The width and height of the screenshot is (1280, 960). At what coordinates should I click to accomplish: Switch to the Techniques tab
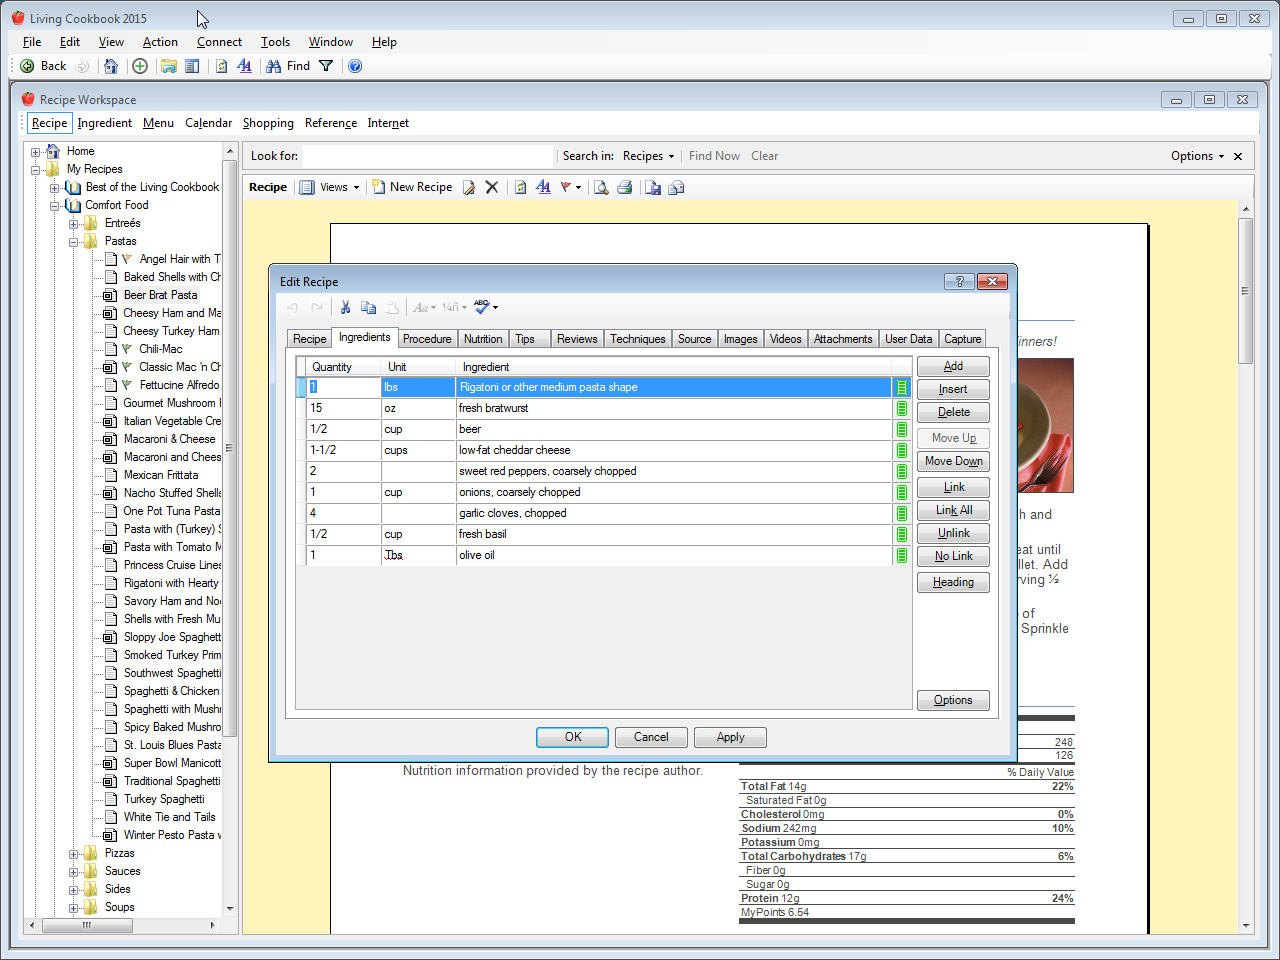click(x=638, y=339)
